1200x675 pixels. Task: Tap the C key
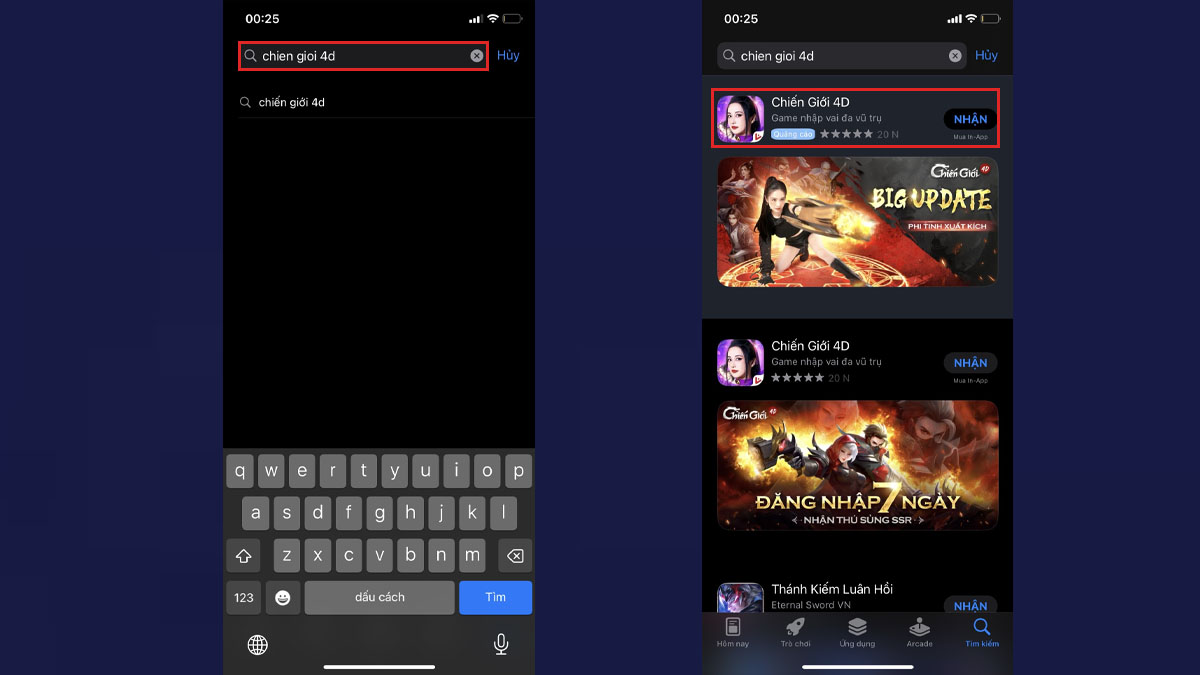pos(348,555)
